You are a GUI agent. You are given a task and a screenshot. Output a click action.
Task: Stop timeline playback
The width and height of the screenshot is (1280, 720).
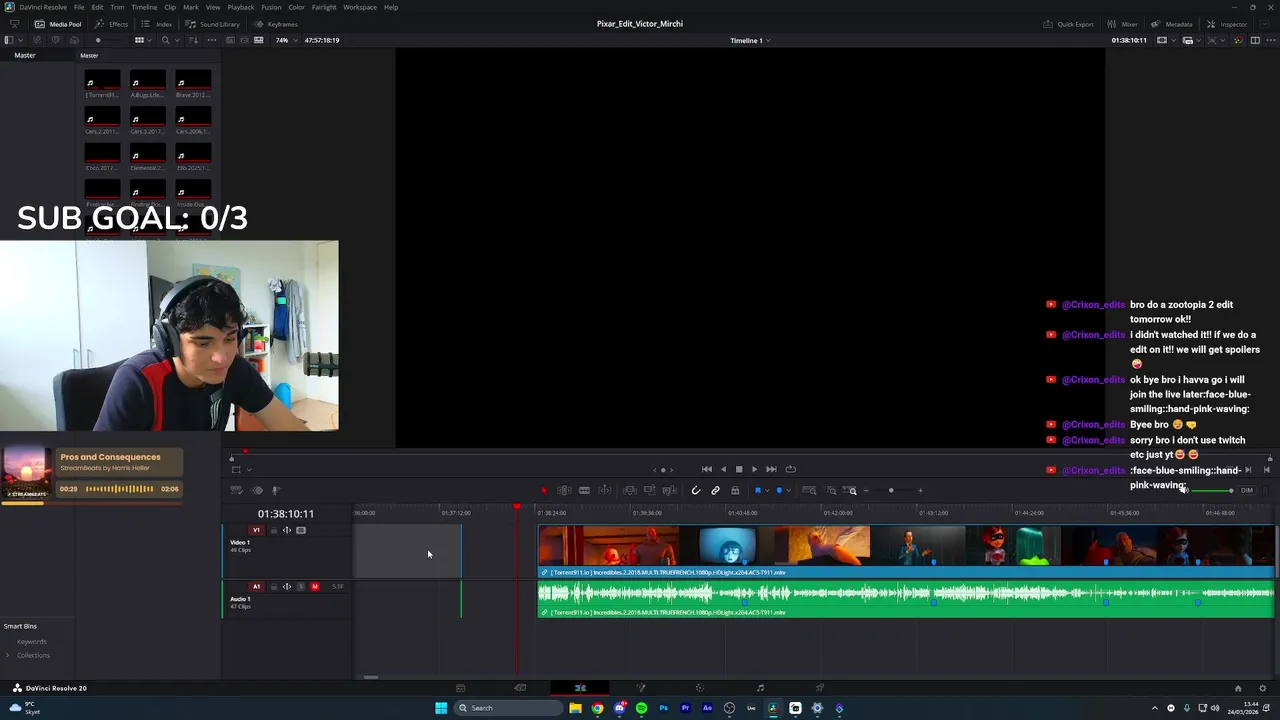(x=739, y=469)
